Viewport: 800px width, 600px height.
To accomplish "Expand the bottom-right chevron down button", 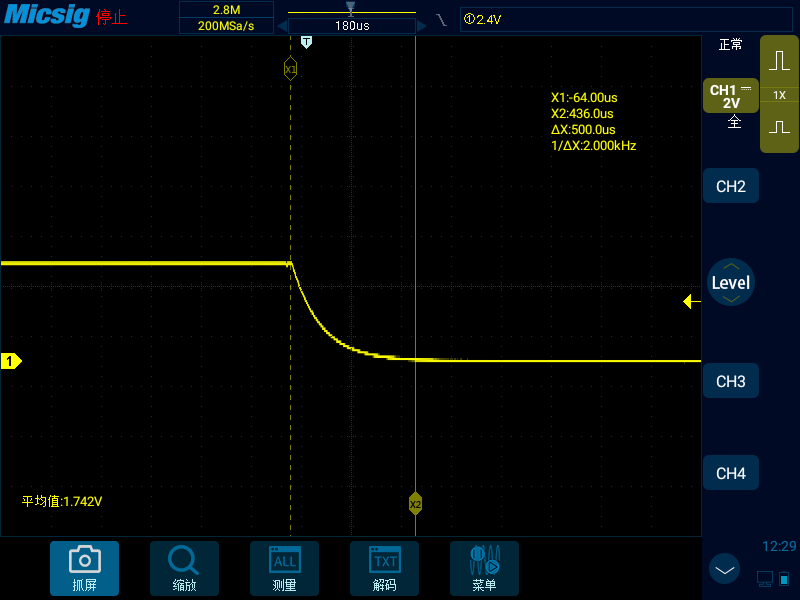I will pos(724,569).
